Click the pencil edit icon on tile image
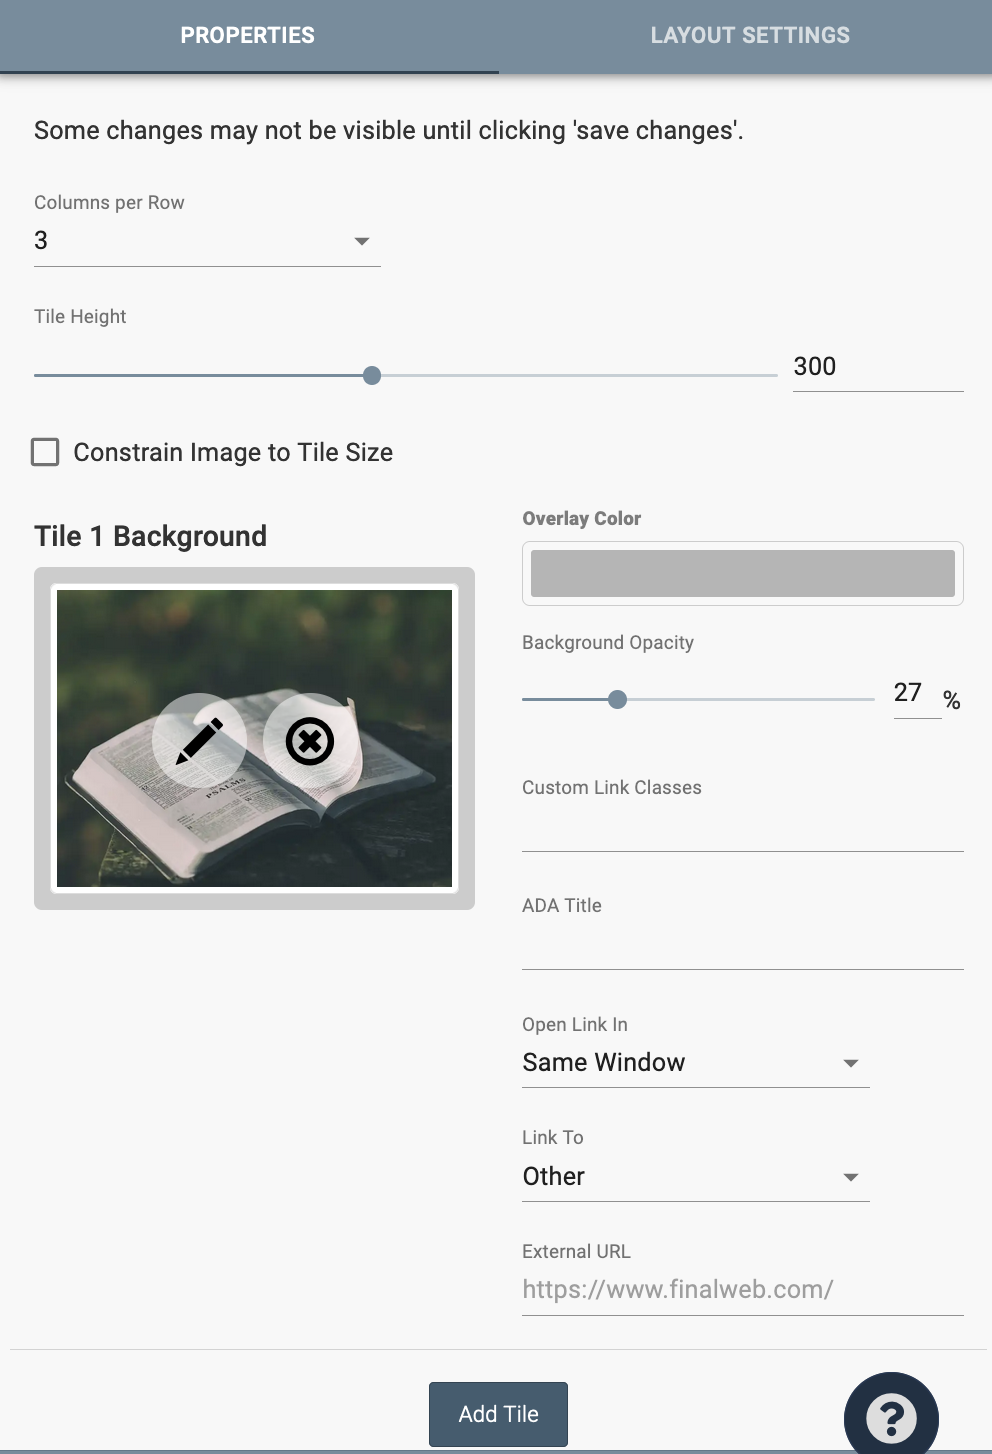Screen dimensions: 992x1454 click(x=199, y=741)
